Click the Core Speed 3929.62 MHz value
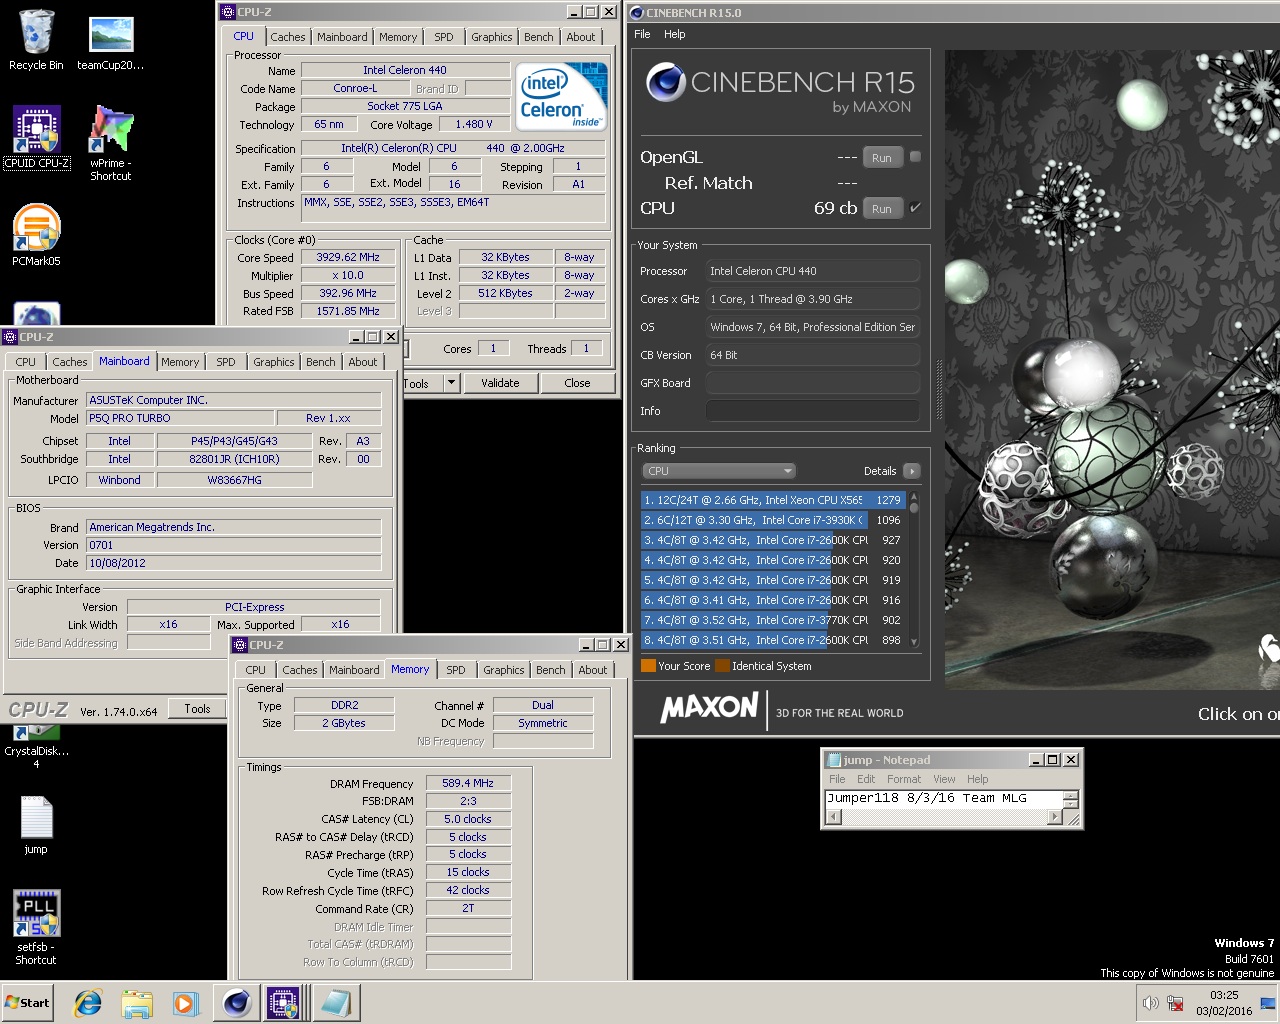 tap(348, 257)
